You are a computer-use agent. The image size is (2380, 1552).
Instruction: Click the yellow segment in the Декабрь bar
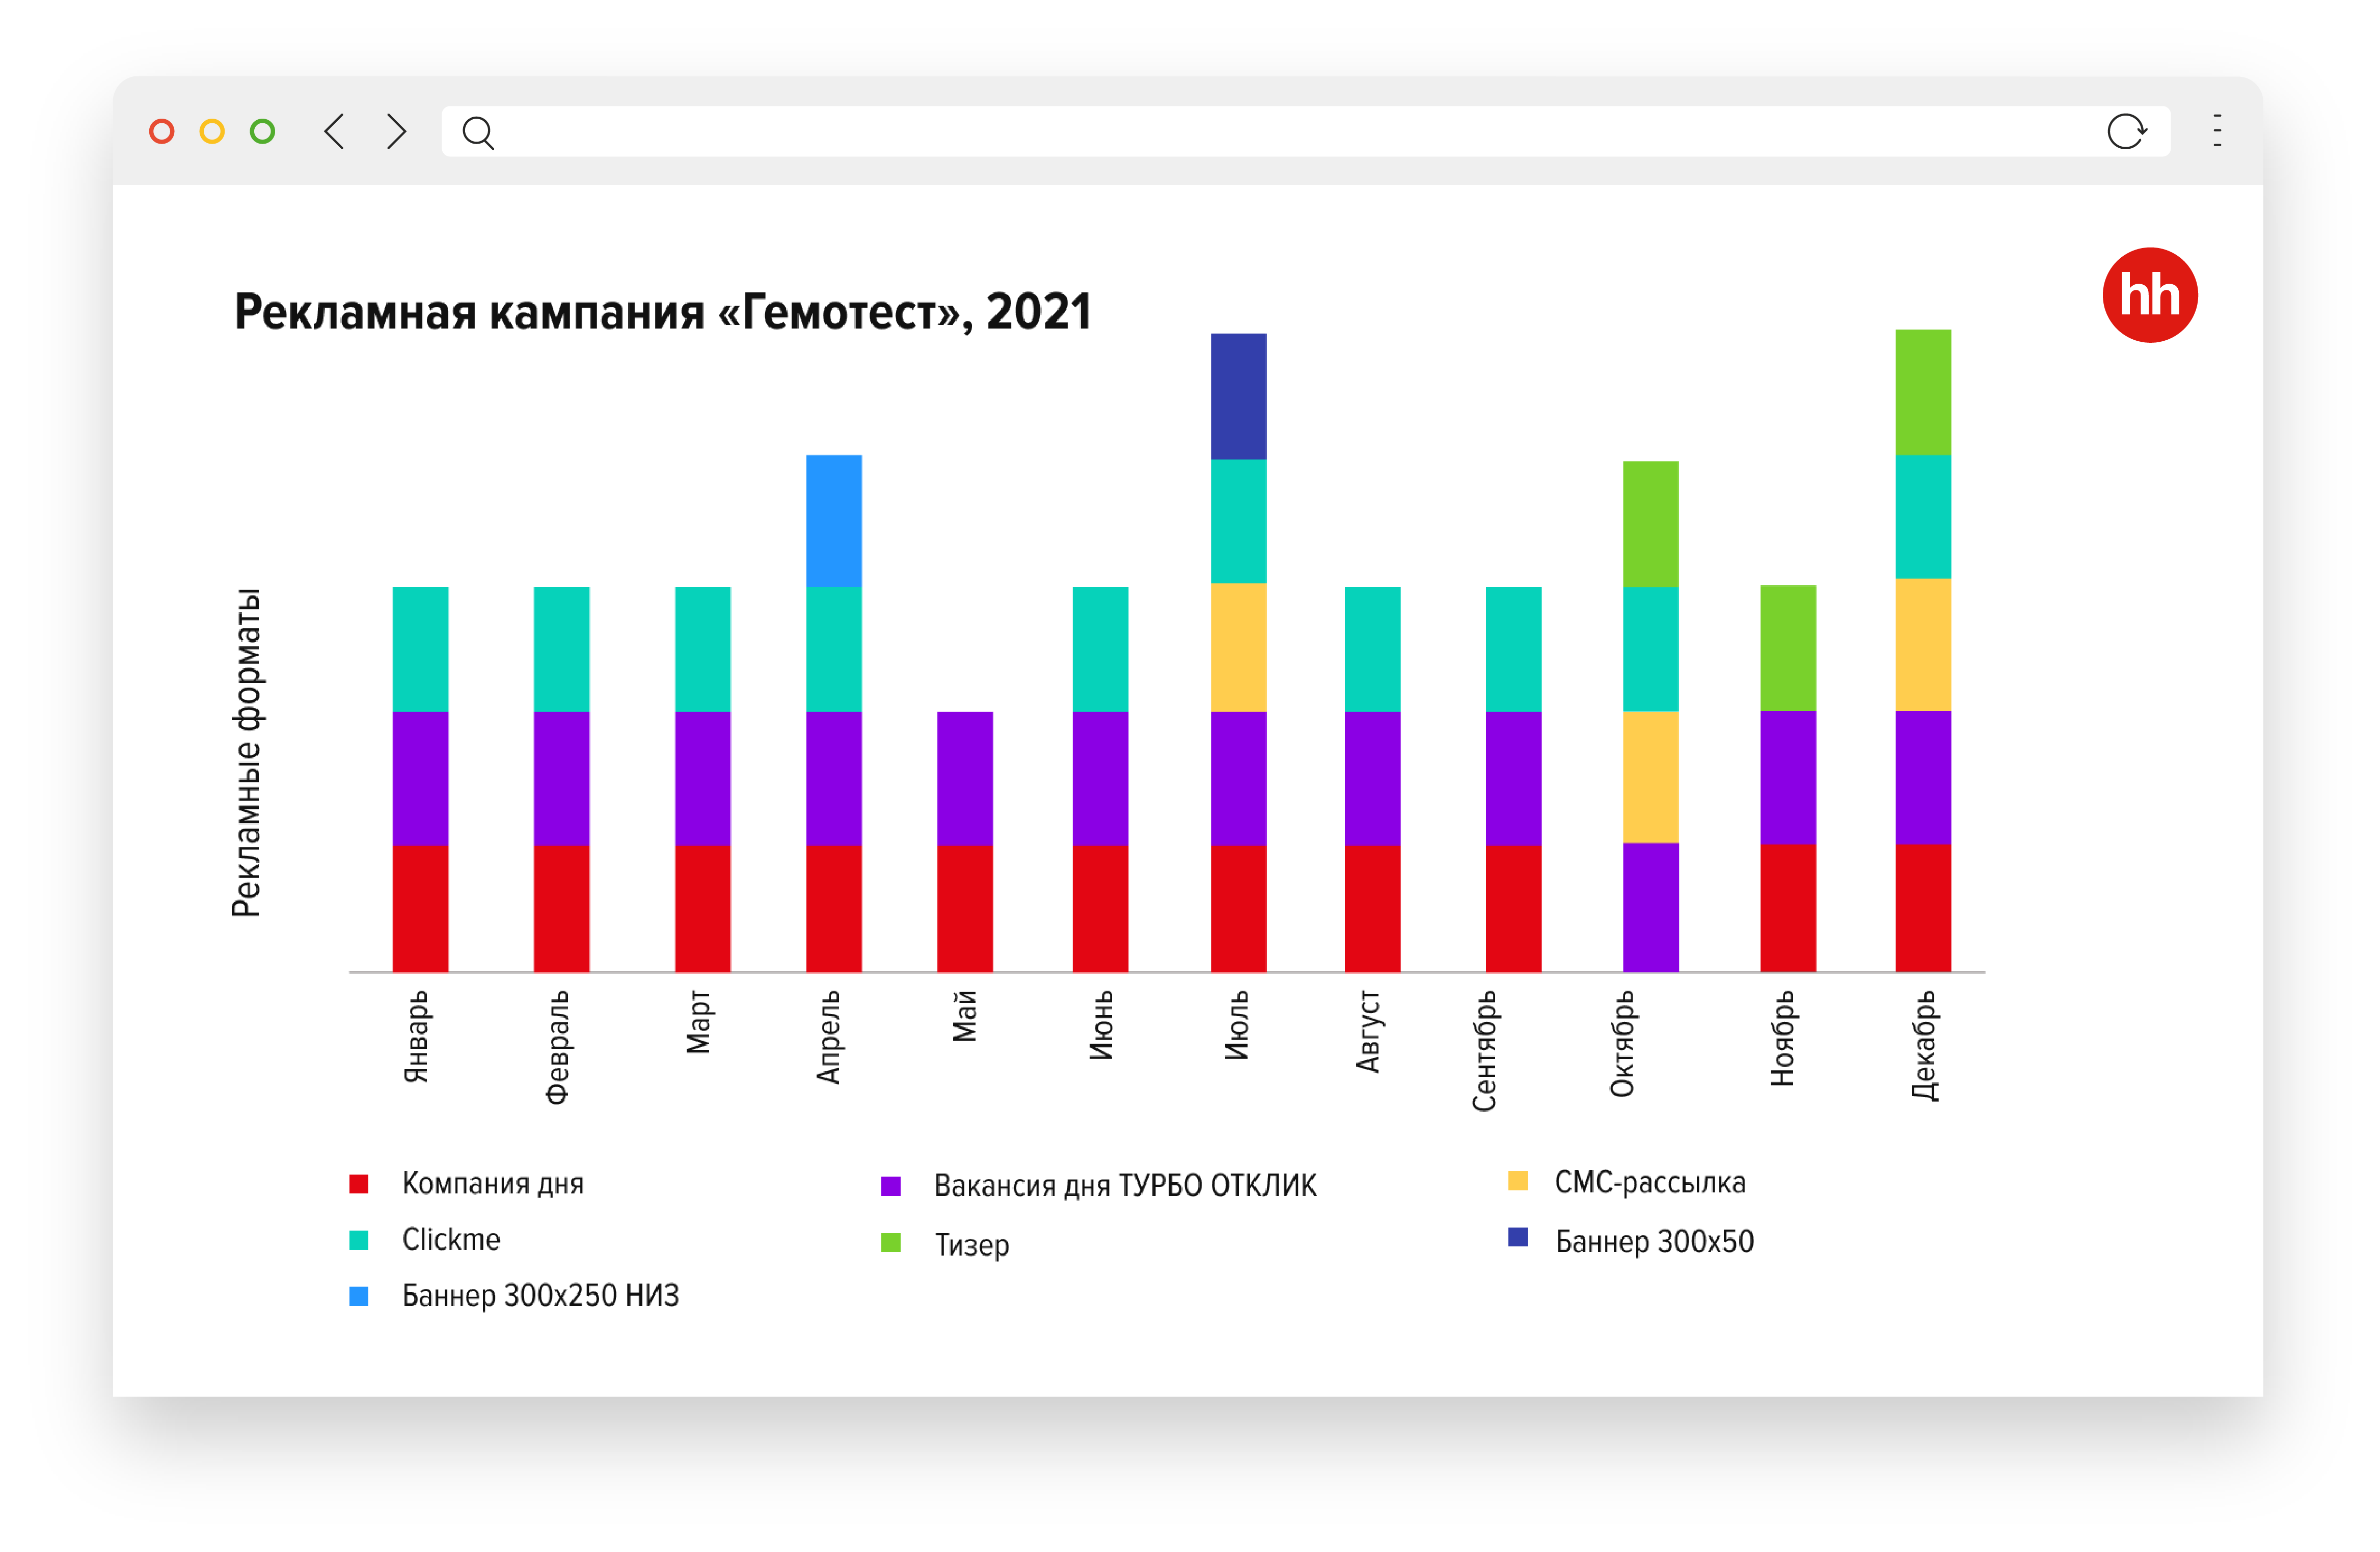1923,644
